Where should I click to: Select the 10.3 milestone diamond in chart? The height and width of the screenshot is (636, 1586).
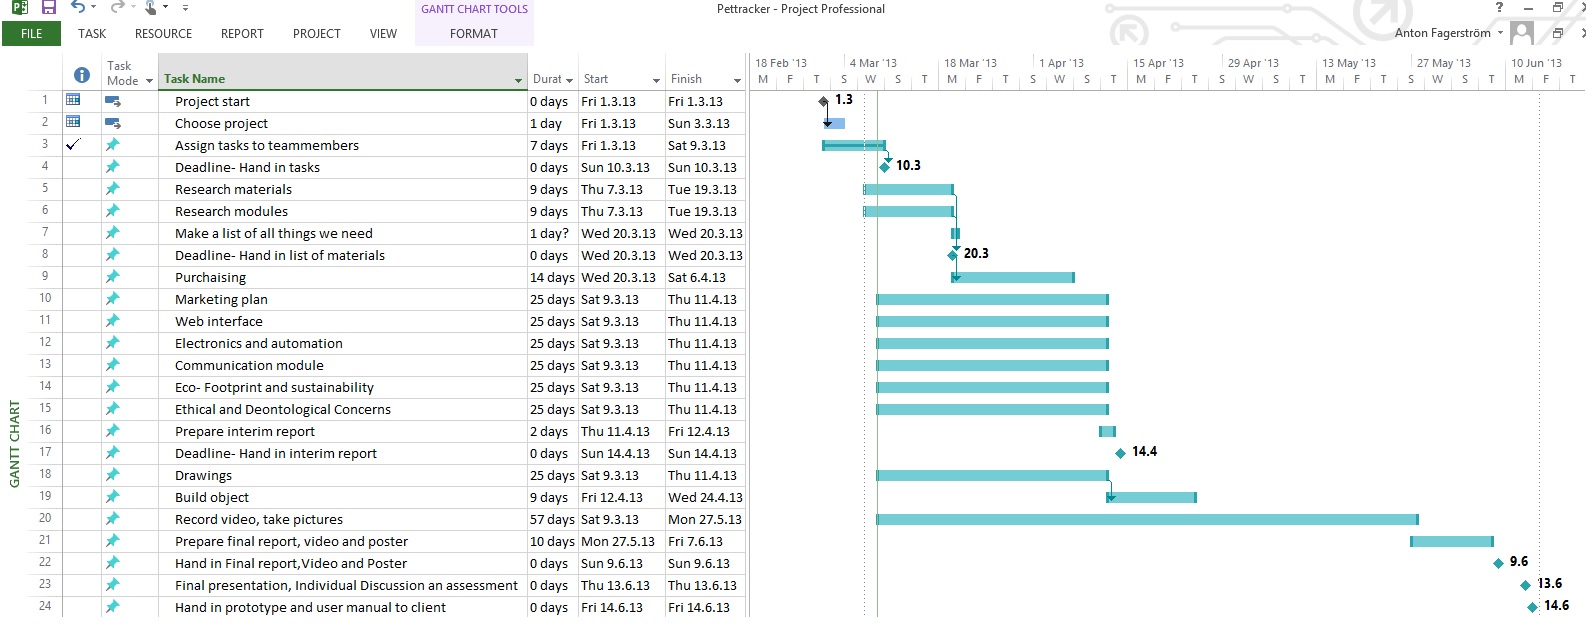coord(885,167)
